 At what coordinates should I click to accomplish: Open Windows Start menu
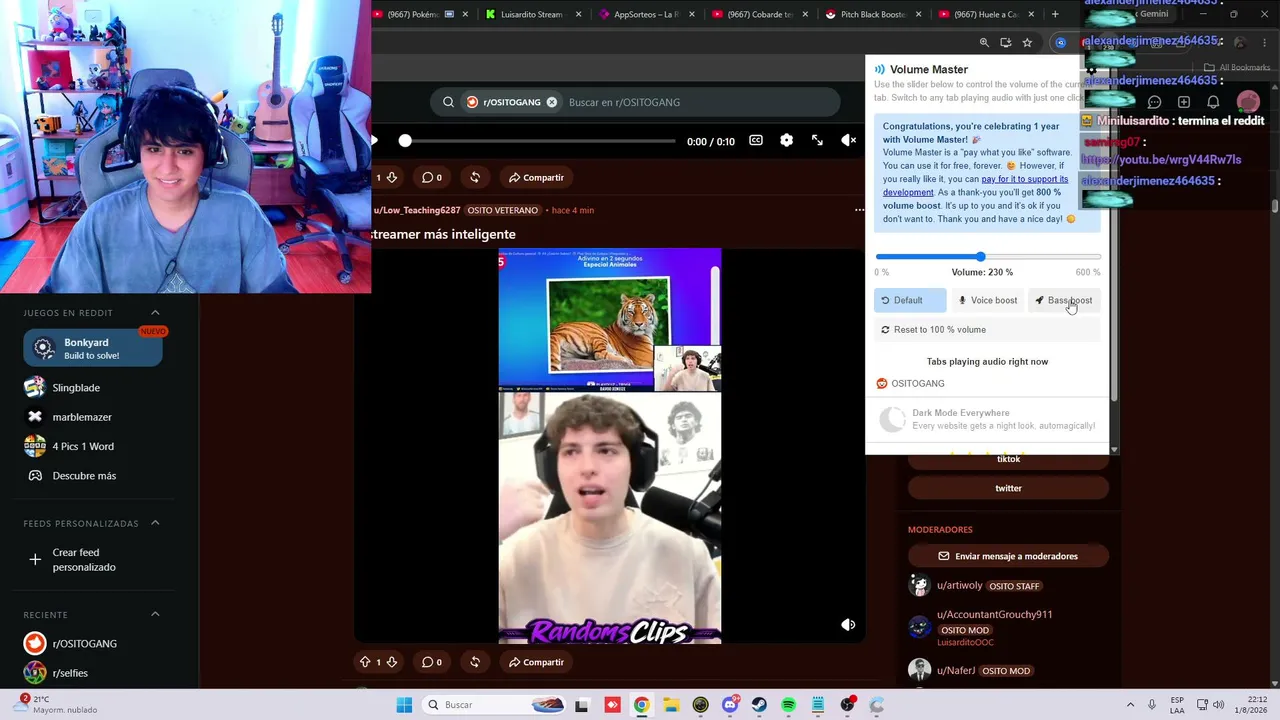404,705
